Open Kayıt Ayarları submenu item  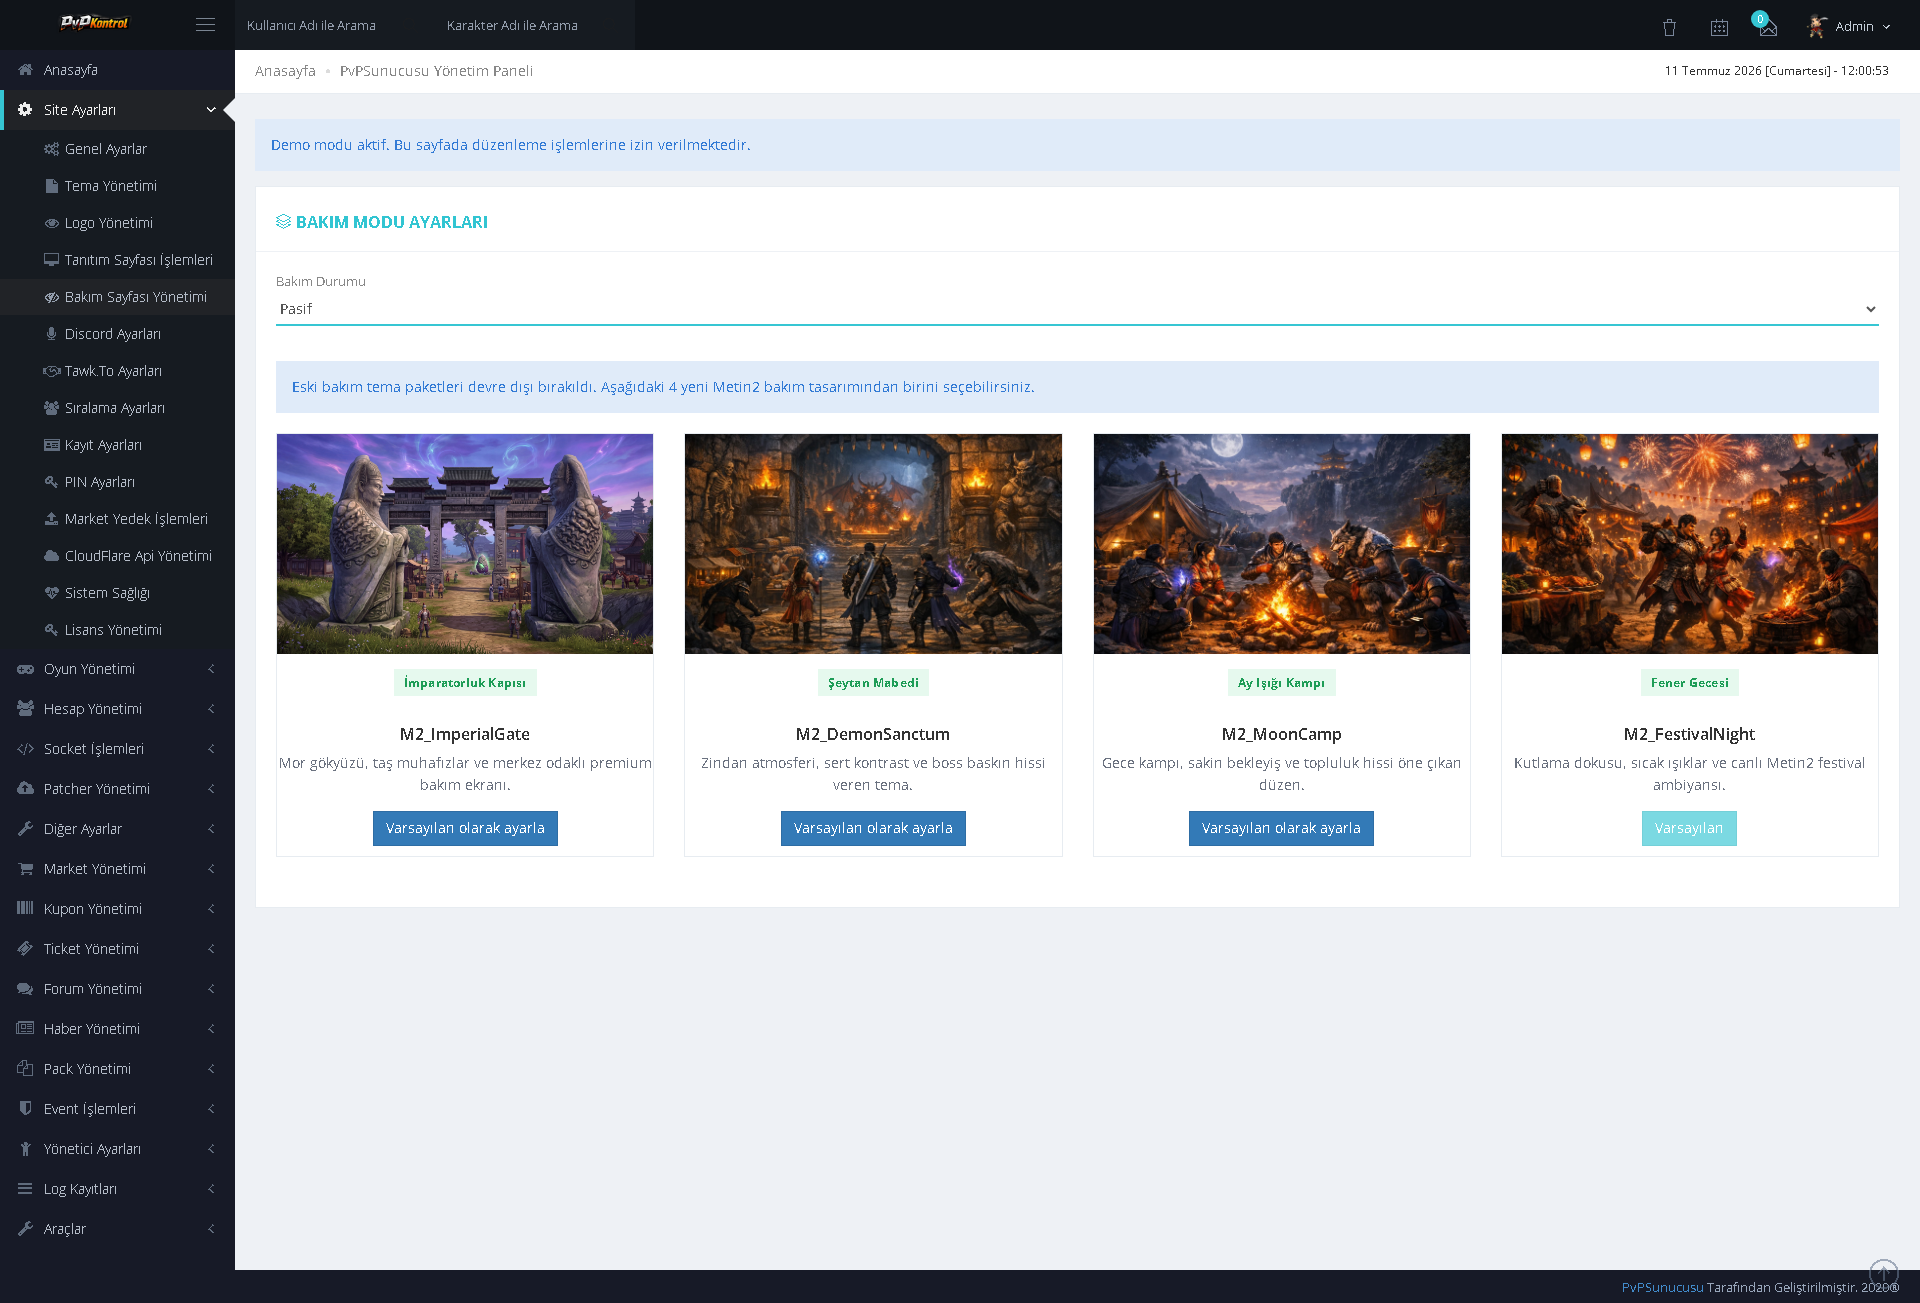click(117, 445)
